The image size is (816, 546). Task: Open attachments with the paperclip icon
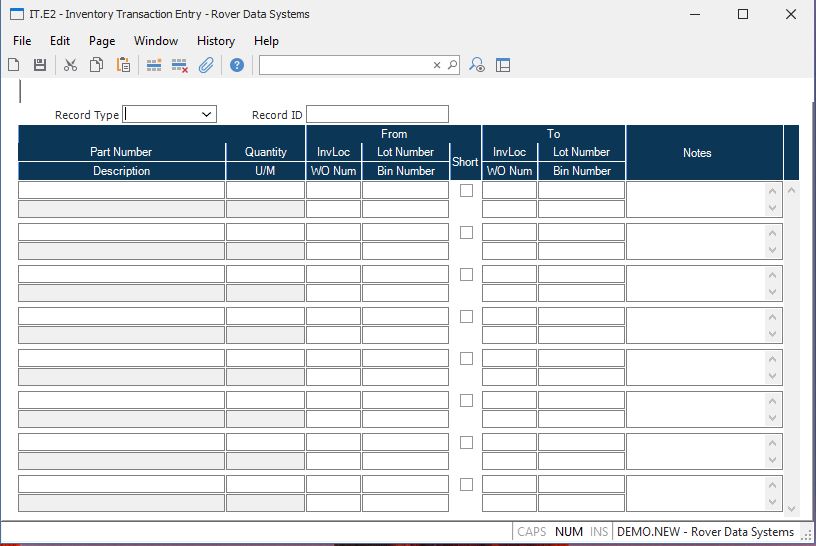point(206,65)
